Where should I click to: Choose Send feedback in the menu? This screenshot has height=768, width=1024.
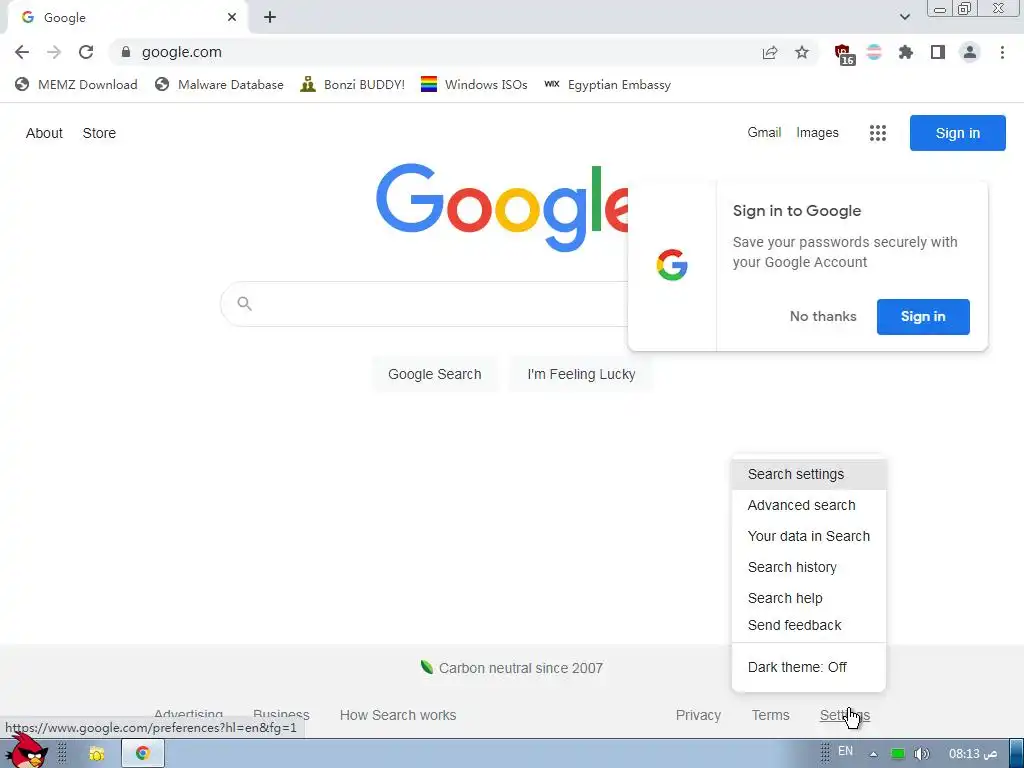pyautogui.click(x=808, y=625)
